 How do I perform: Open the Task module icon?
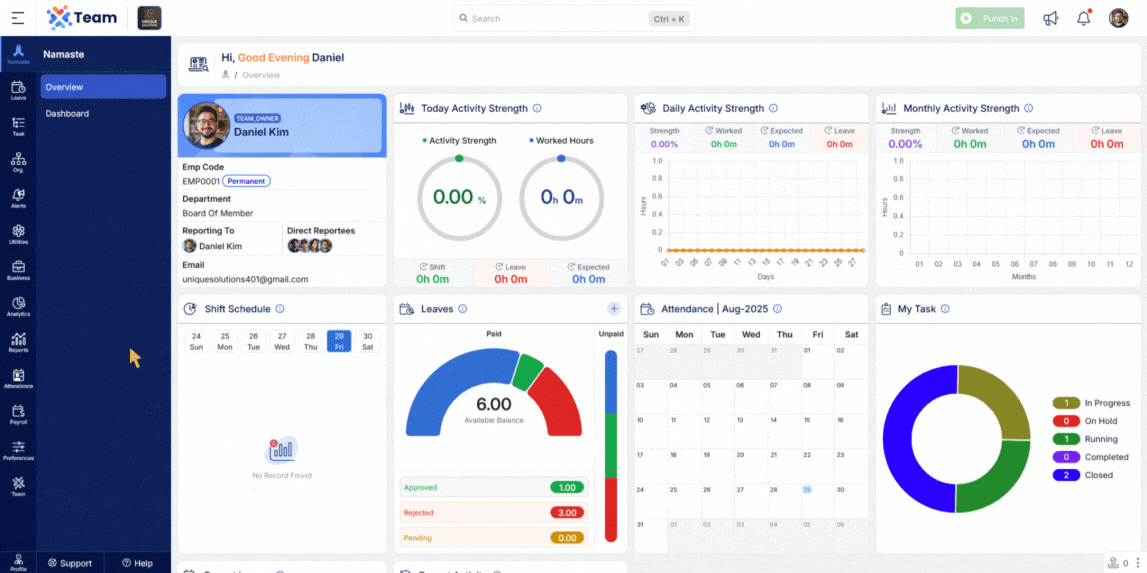18,126
